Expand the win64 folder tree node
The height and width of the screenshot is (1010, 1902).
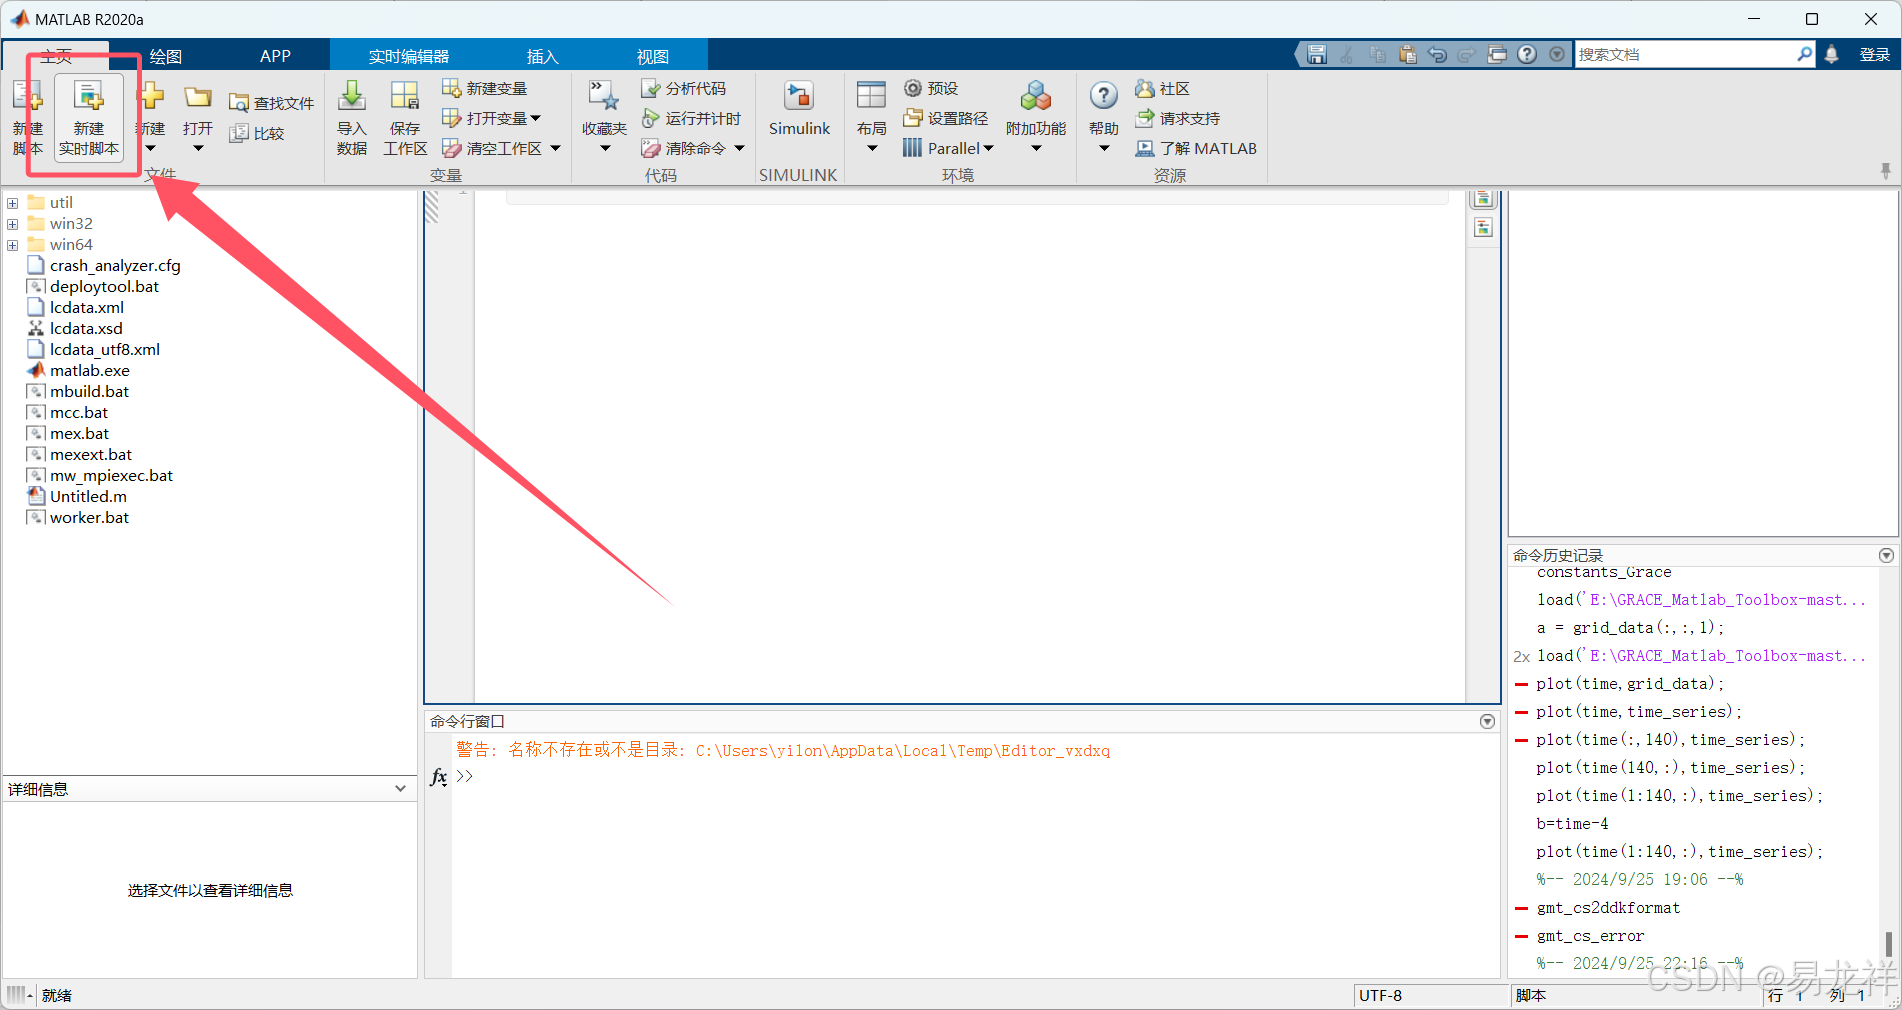tap(13, 245)
